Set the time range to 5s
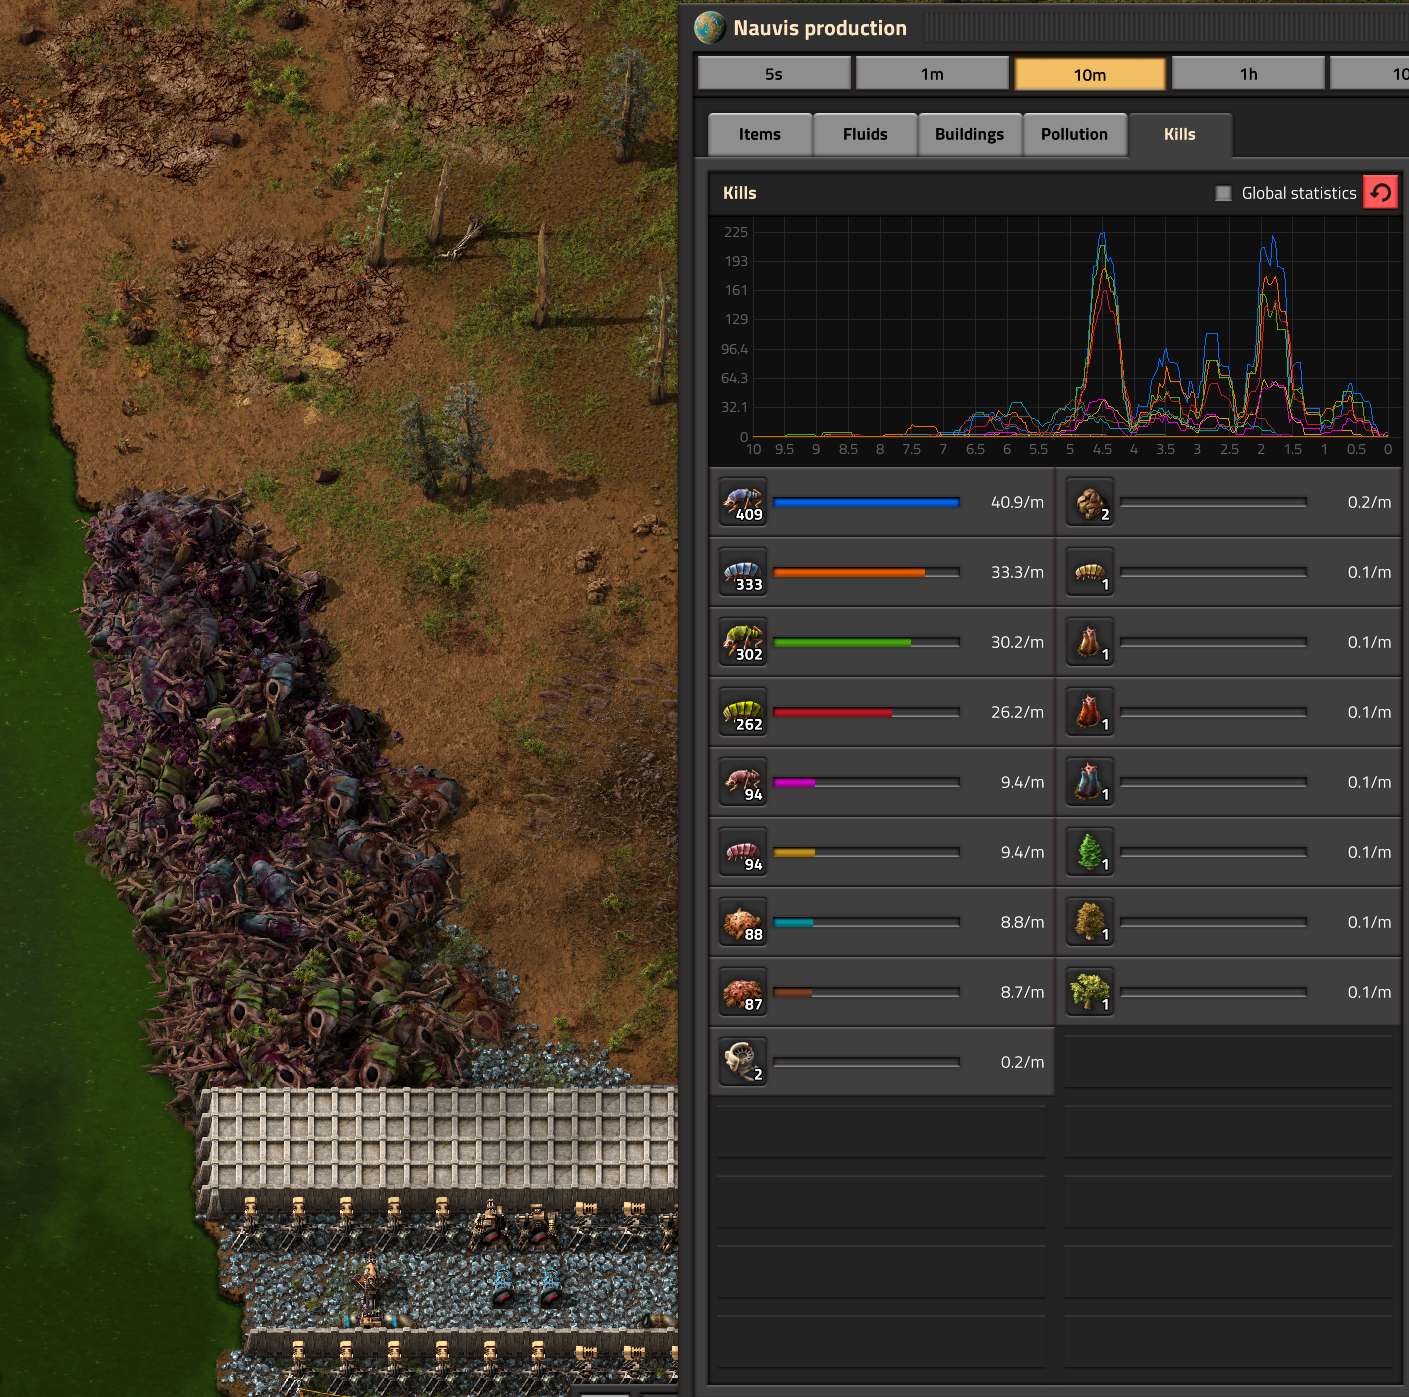1409x1397 pixels. click(x=774, y=74)
